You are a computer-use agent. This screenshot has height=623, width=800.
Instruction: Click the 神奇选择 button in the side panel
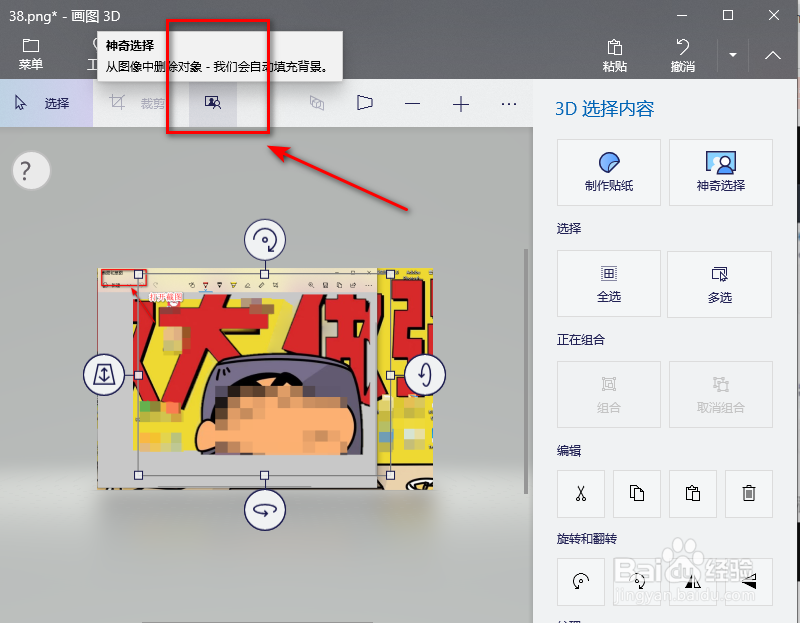tap(720, 172)
